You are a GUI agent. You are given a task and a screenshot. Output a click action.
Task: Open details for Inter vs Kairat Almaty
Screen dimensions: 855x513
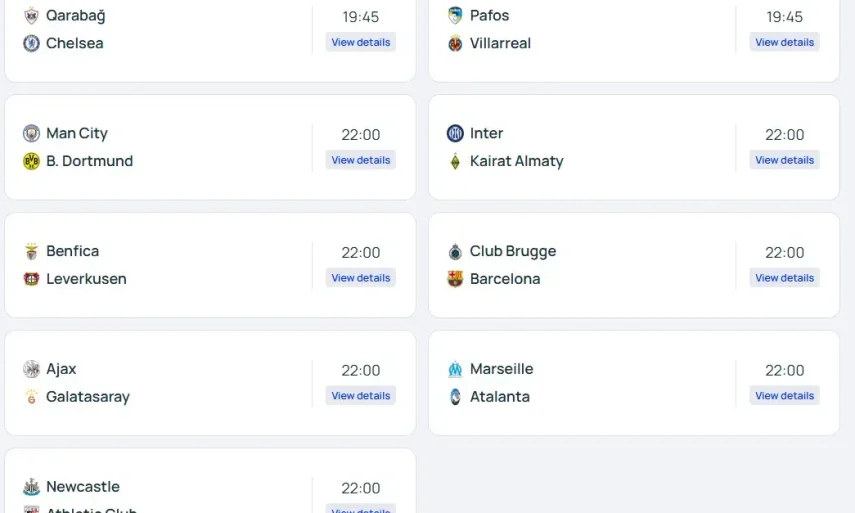point(784,160)
